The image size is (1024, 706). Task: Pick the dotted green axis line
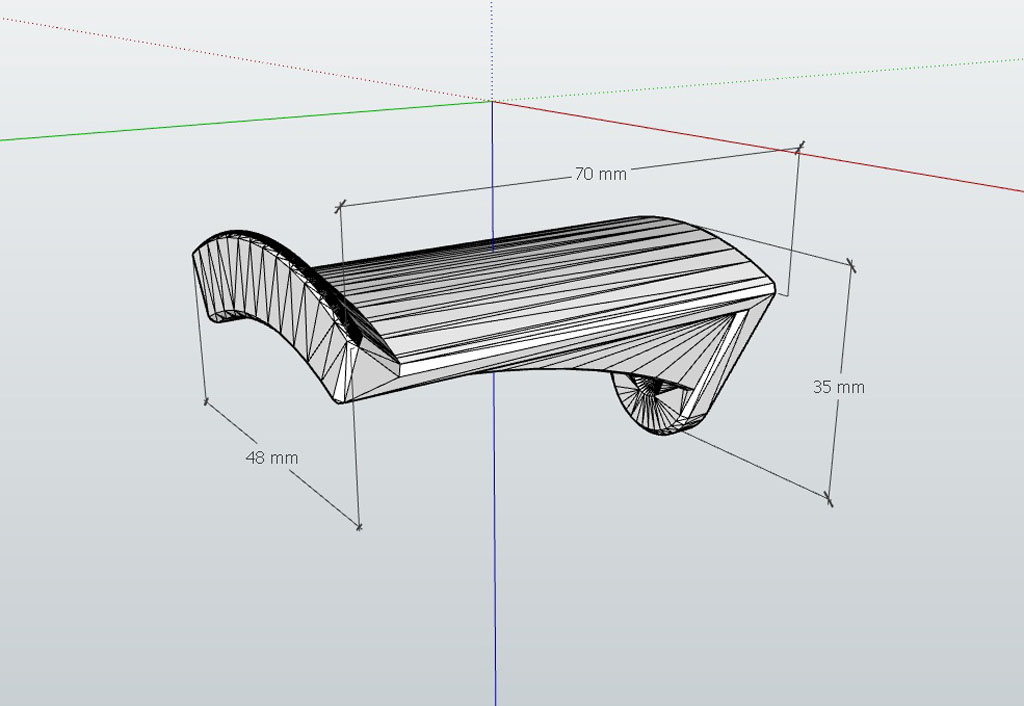[x=760, y=80]
